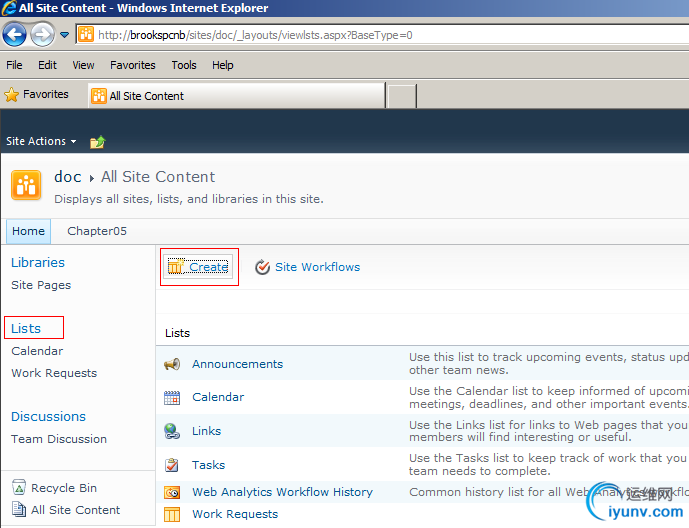
Task: Open the doc breadcrumb link
Action: click(x=68, y=177)
